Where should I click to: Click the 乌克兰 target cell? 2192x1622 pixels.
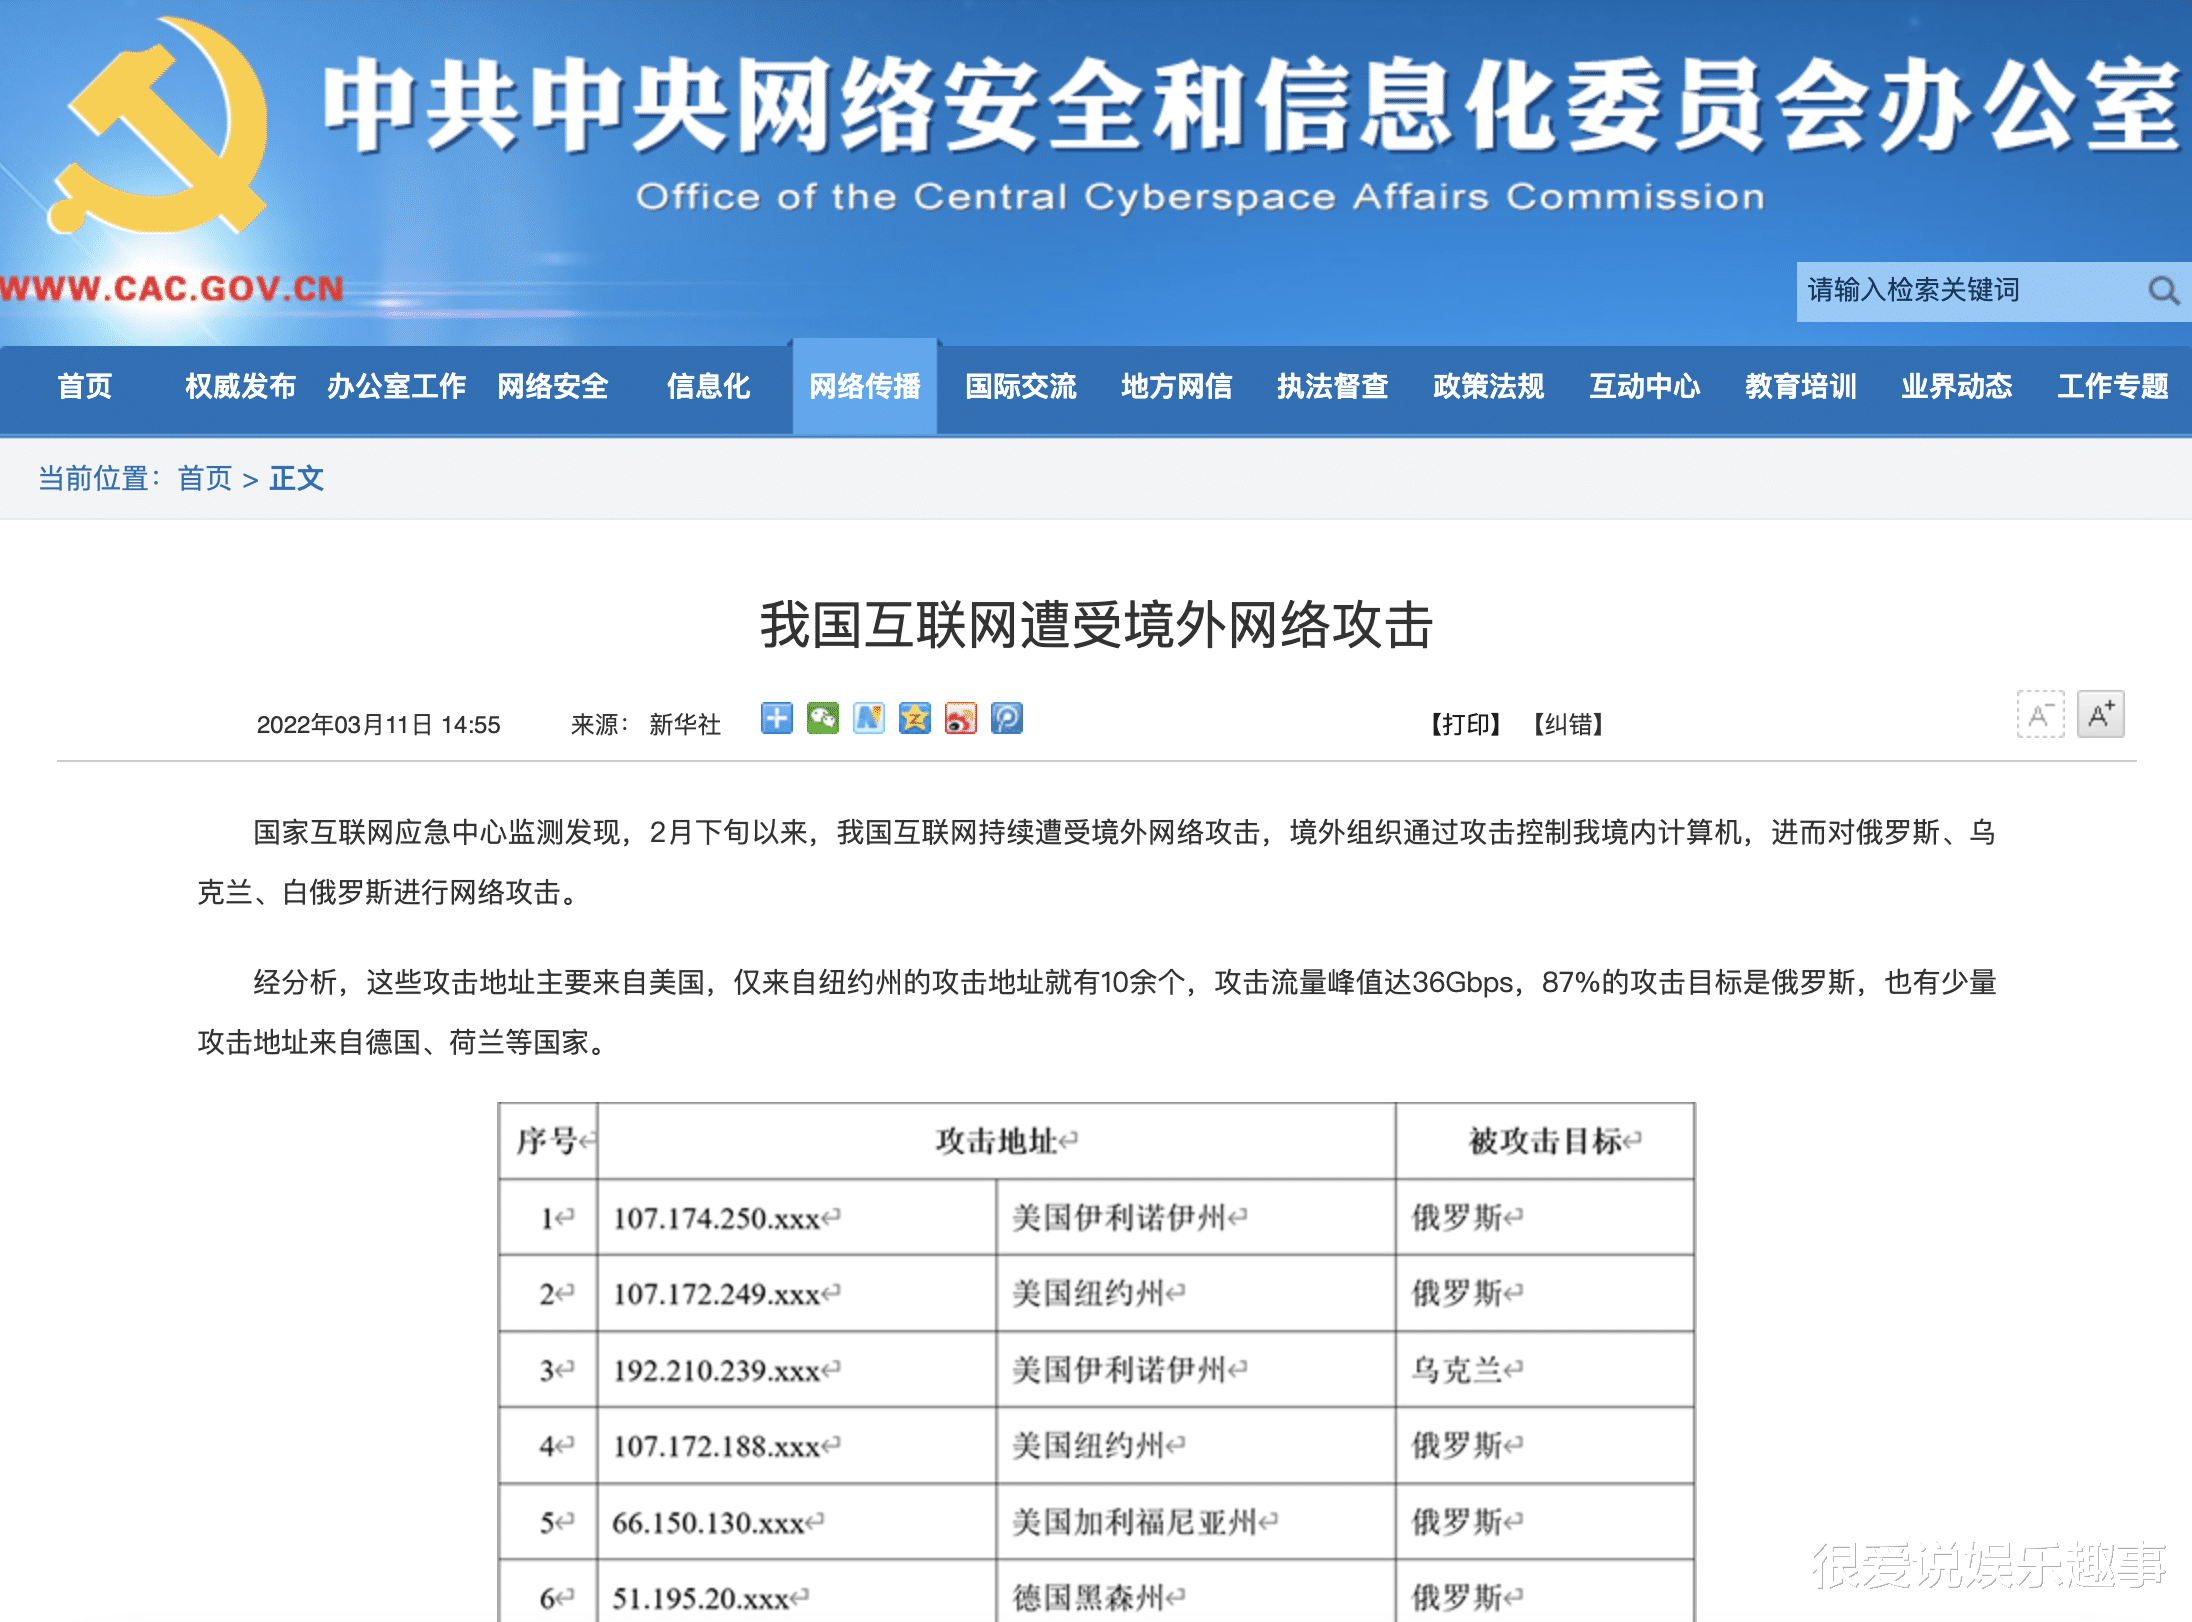(x=1545, y=1370)
